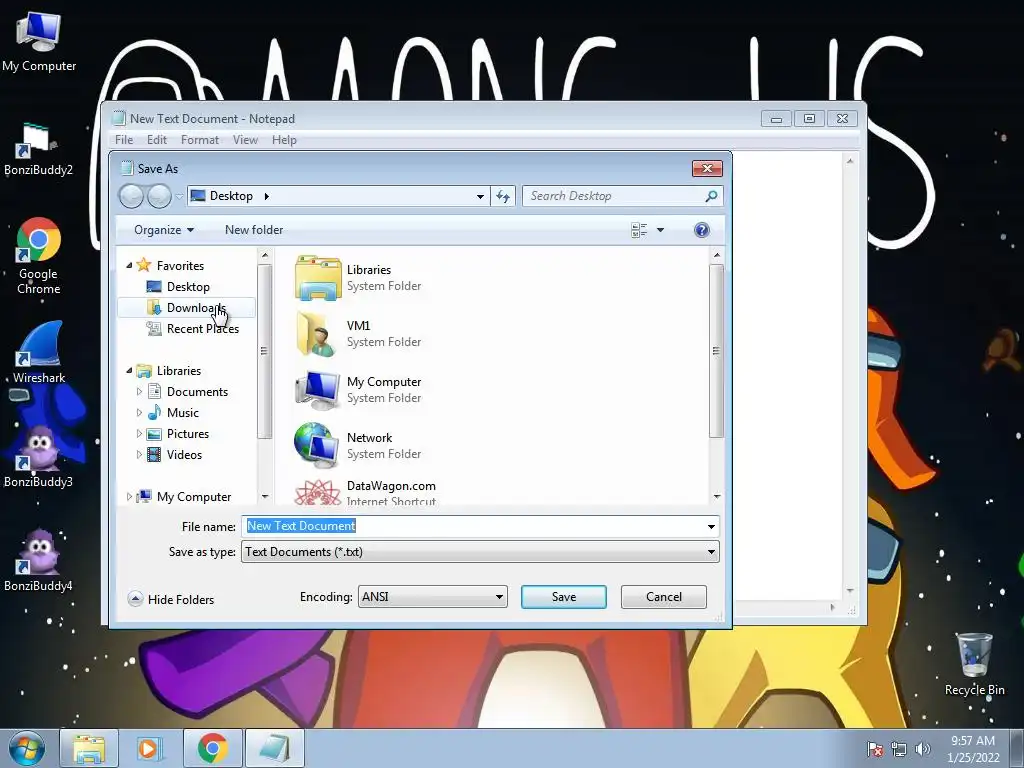Screen dimensions: 1024x768
Task: Select Downloads in Favorites
Action: pos(187,308)
